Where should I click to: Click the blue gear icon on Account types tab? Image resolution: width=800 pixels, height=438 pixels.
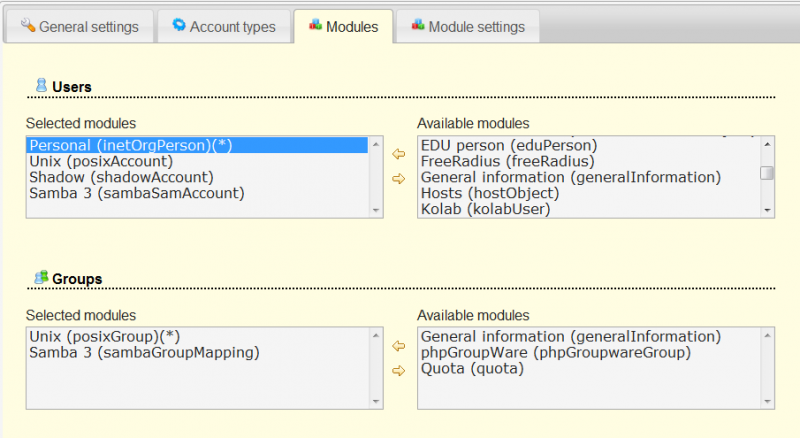pyautogui.click(x=179, y=25)
